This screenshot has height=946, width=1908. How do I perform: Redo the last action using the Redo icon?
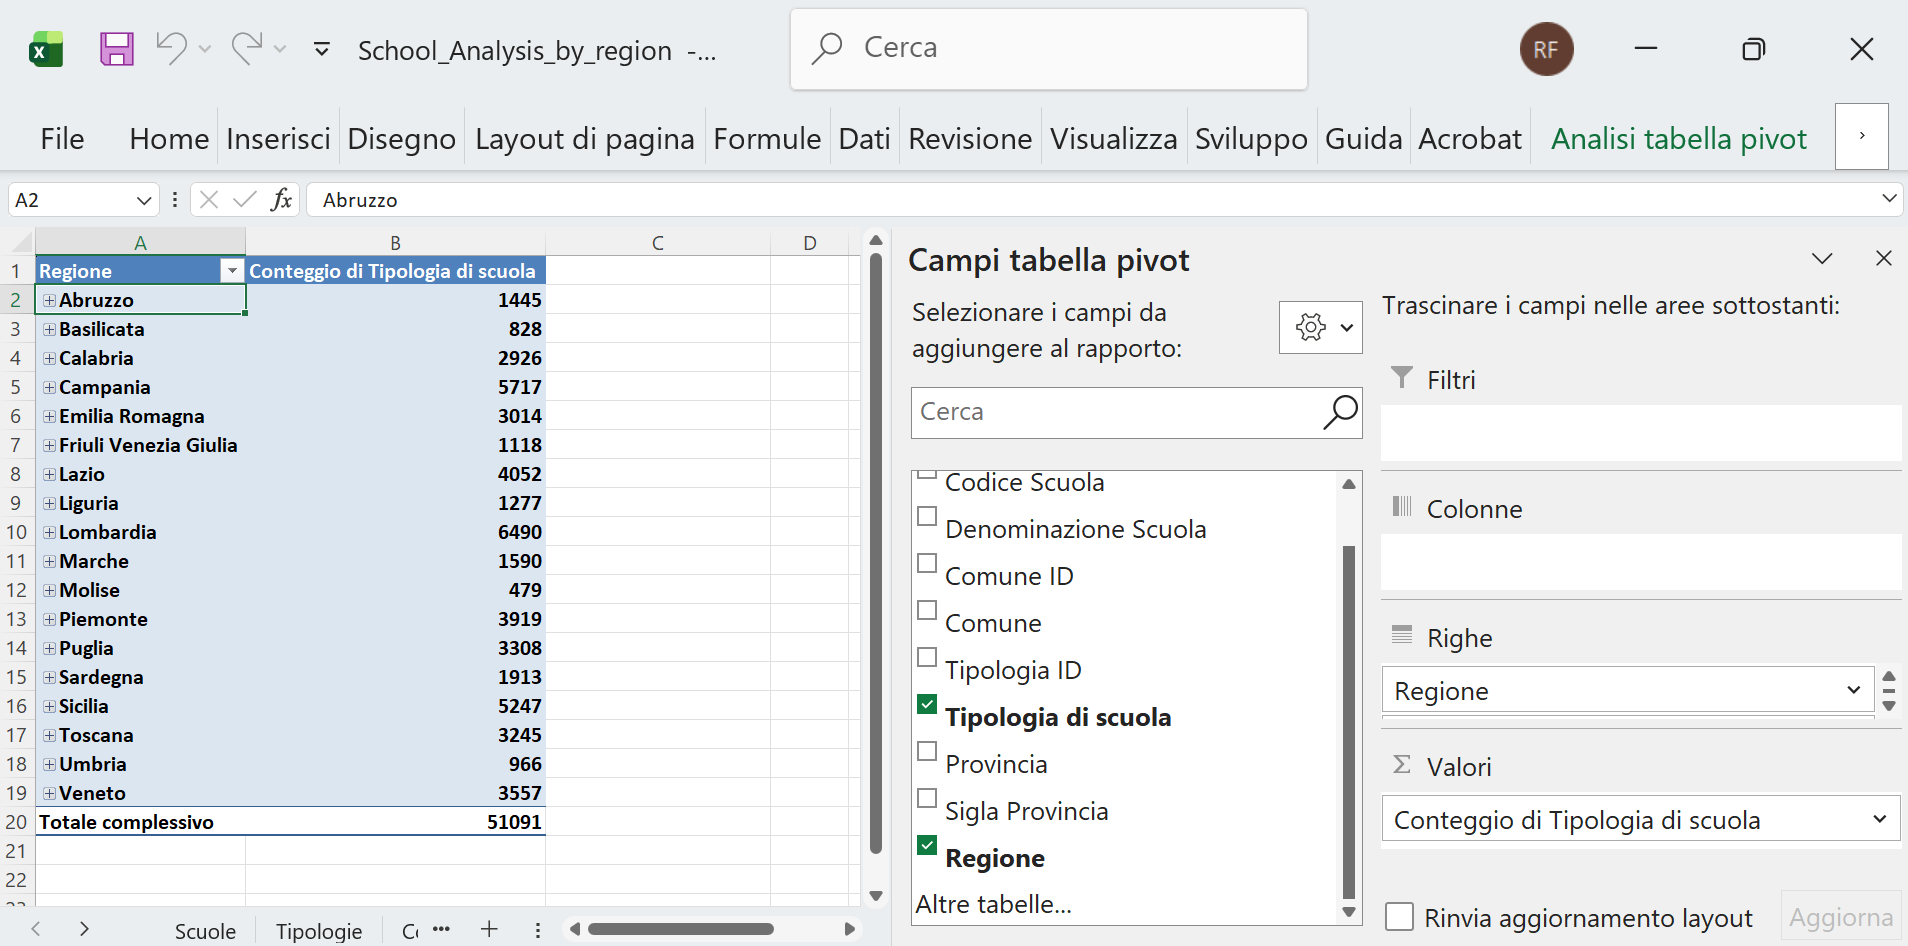click(x=246, y=48)
